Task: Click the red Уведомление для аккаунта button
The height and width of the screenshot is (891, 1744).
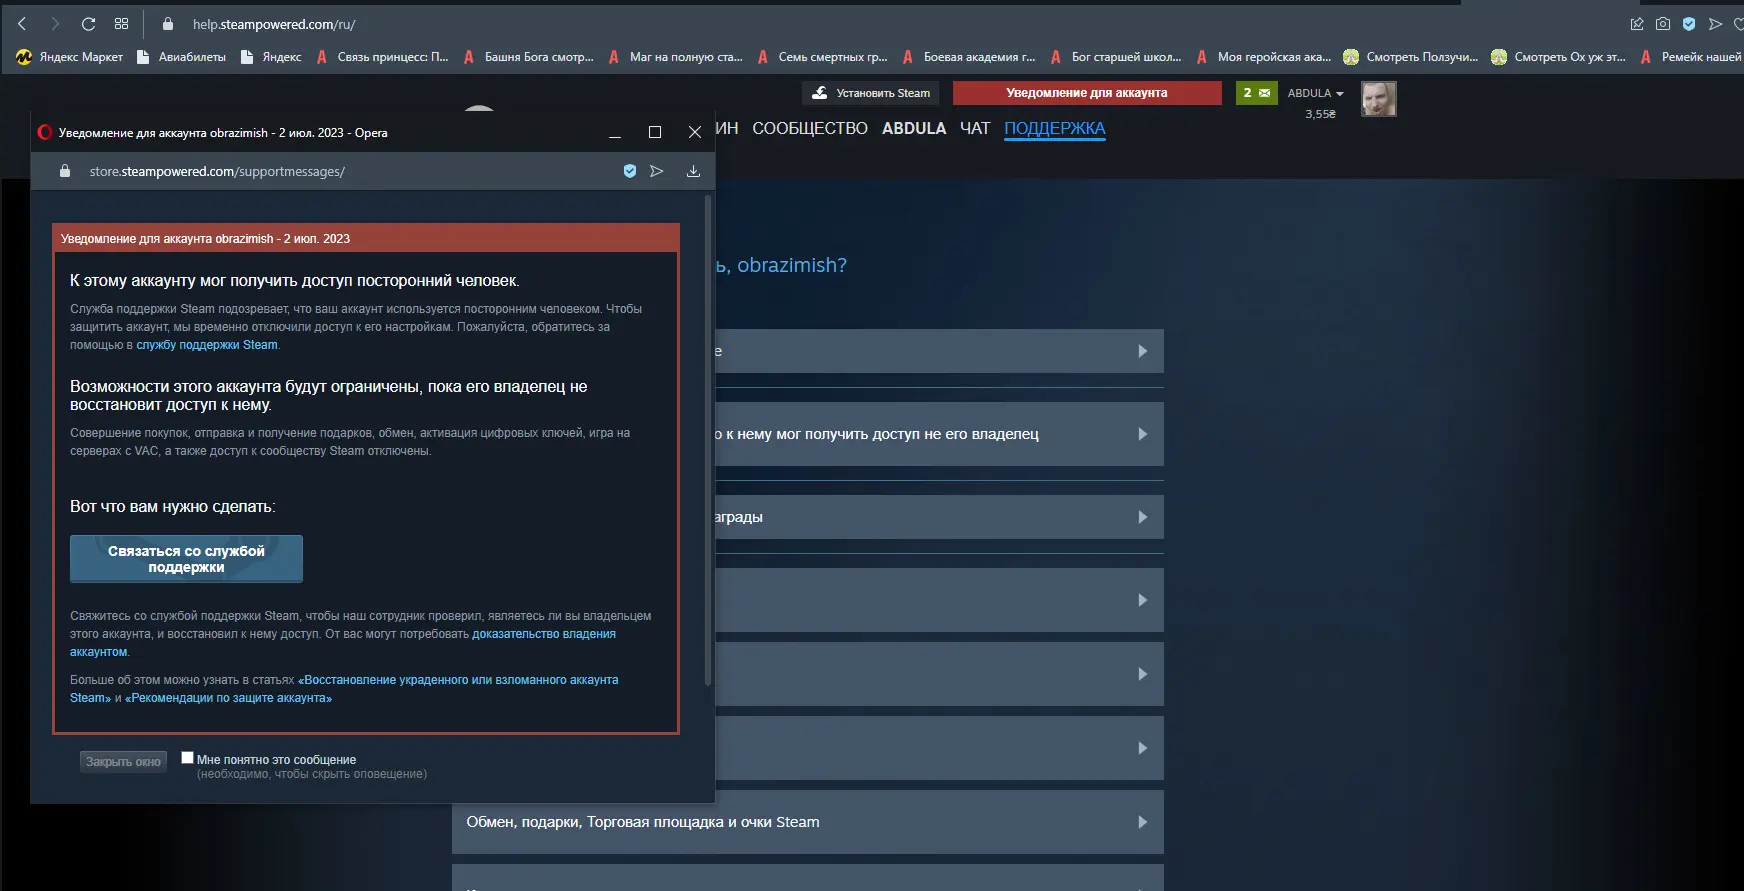Action: tap(1087, 93)
